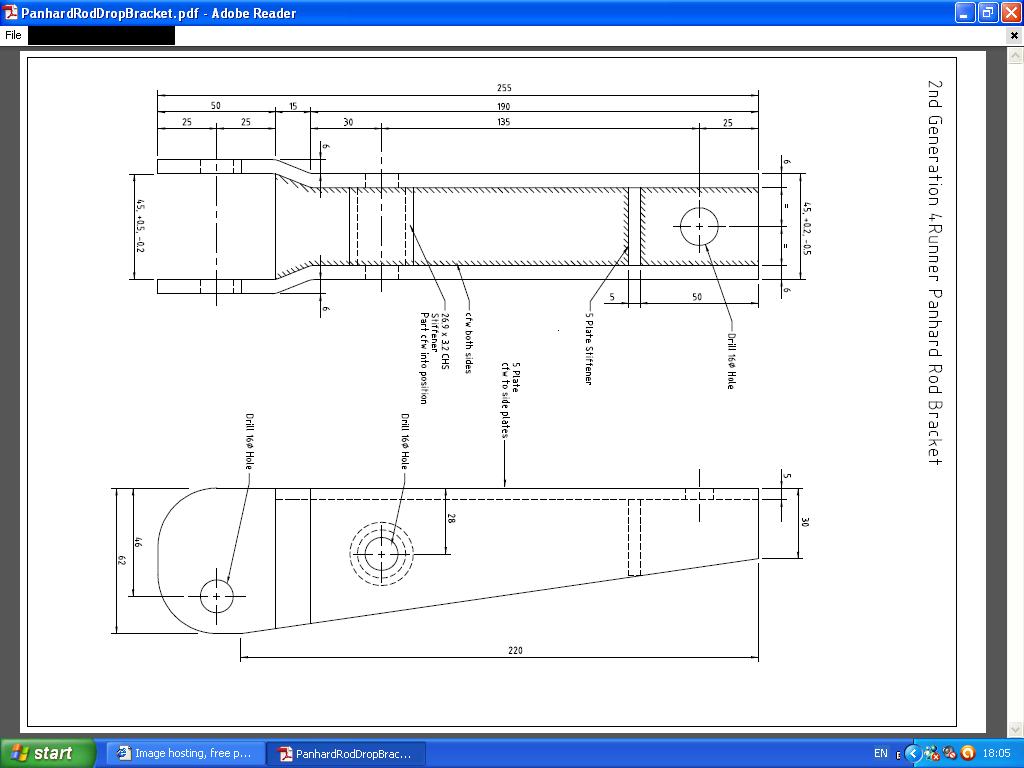Click the Adobe Reader title bar icon
Viewport: 1024px width, 768px height.
(x=11, y=13)
